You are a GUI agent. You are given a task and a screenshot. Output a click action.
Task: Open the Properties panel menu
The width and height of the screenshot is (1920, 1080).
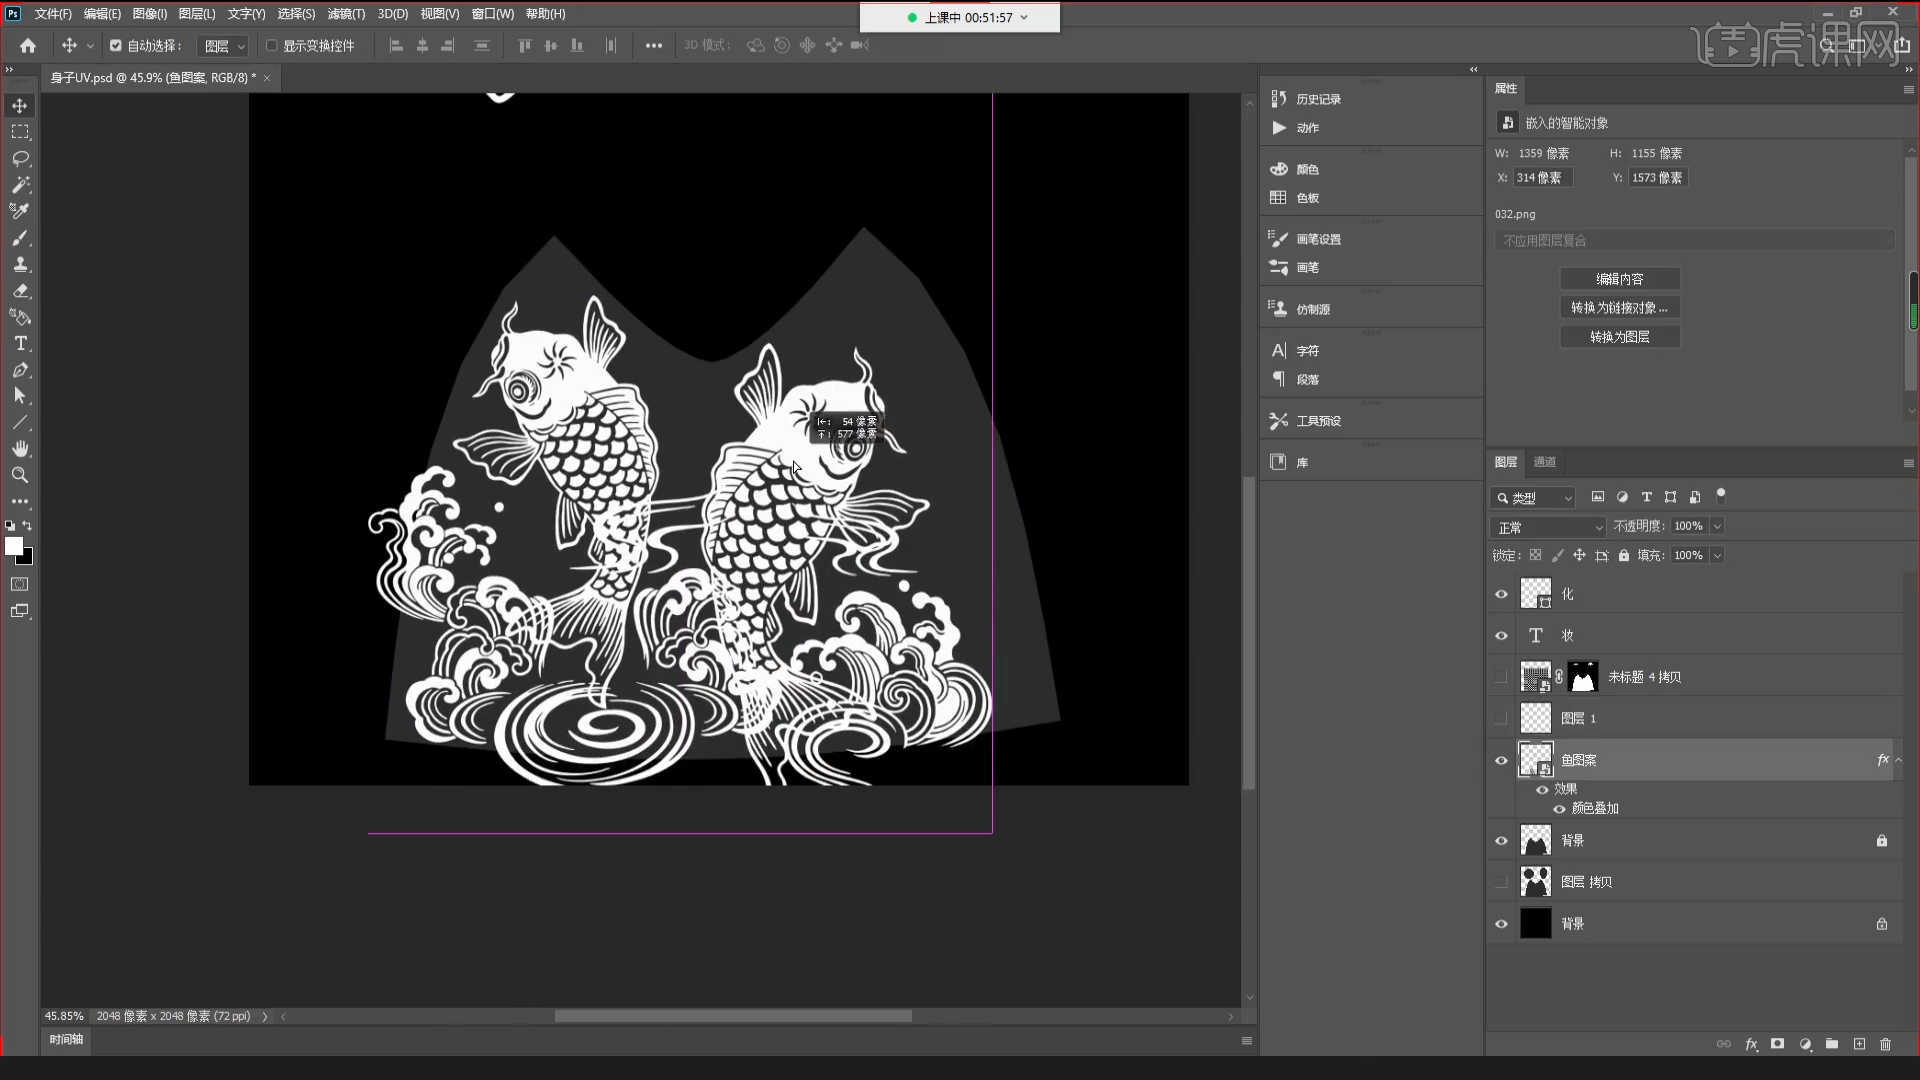tap(1908, 89)
